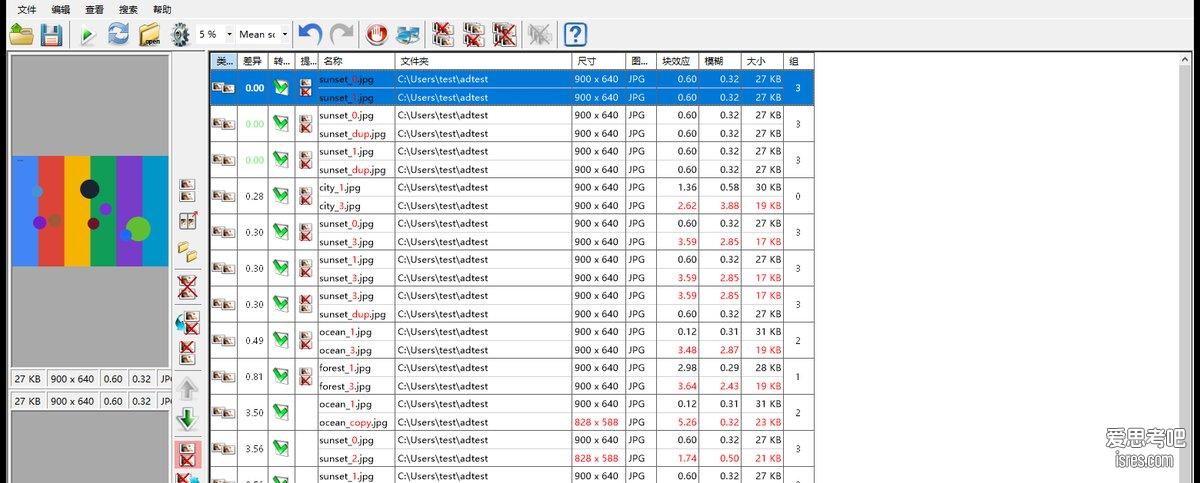Viewport: 1200px width, 483px height.
Task: Sort by the 尺寸 column header
Action: (598, 61)
